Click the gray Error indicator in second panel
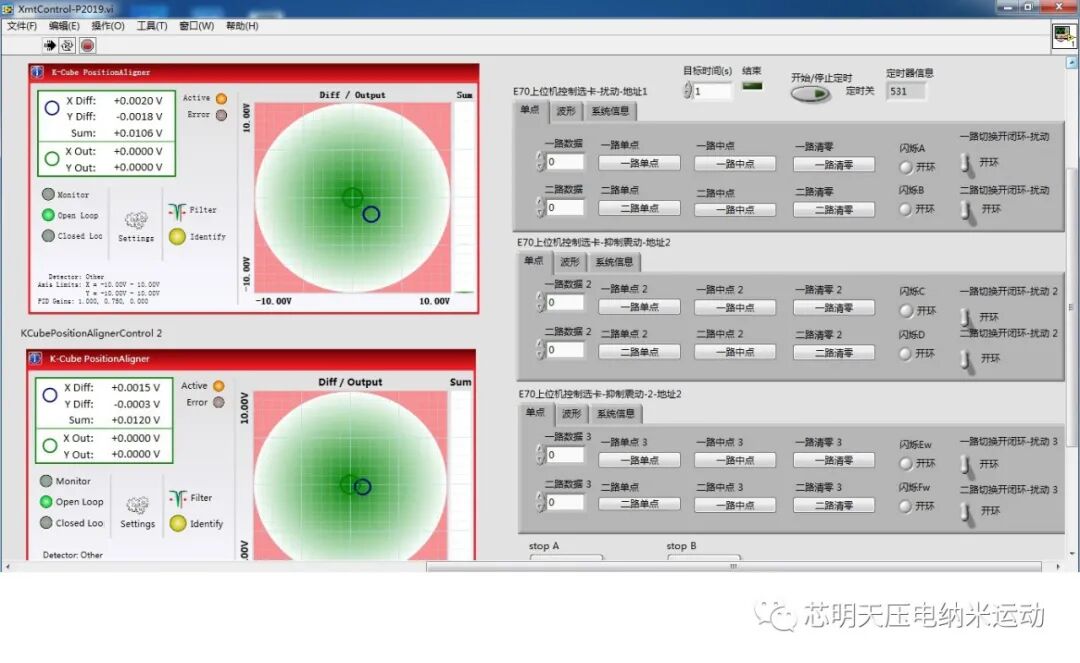 [218, 402]
